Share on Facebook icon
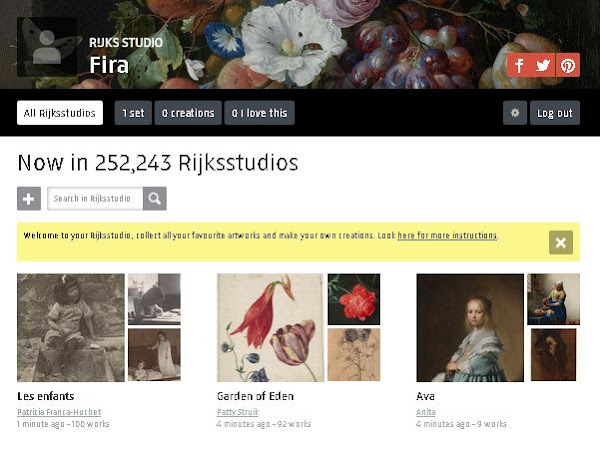The image size is (600, 453). point(519,65)
